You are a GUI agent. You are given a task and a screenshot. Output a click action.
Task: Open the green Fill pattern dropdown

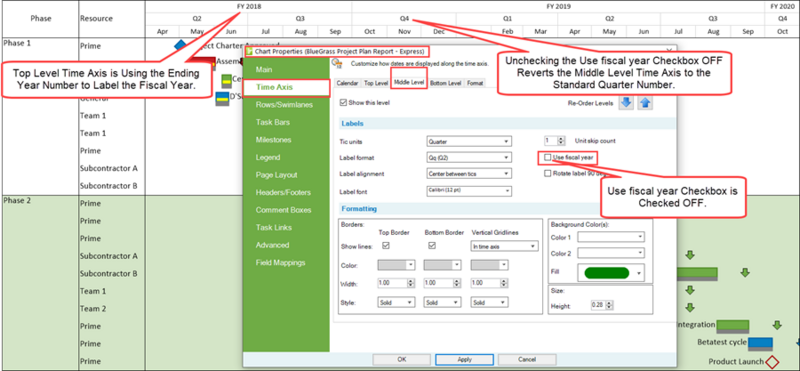tap(611, 273)
